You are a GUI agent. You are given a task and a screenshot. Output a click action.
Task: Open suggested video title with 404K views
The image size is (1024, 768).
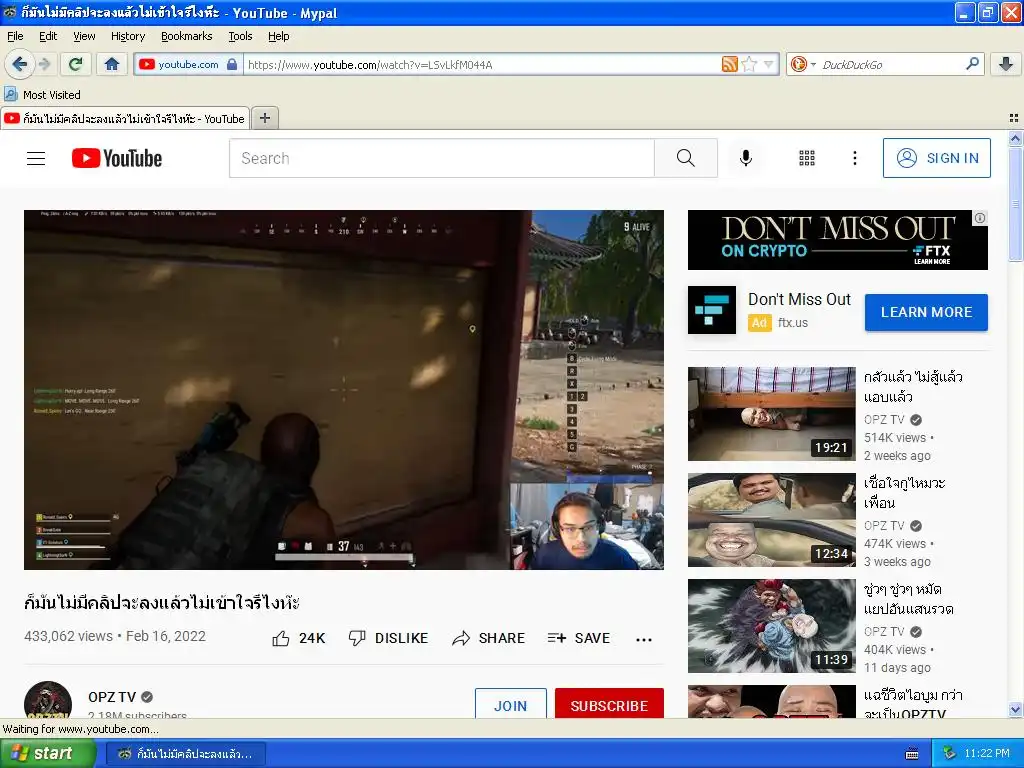908,599
